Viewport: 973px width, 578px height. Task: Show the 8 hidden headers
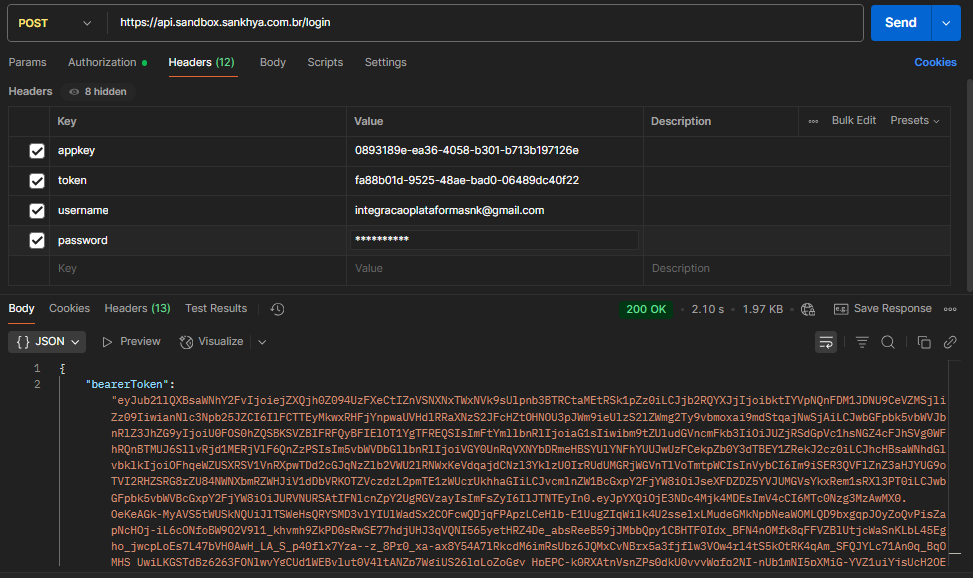[98, 92]
